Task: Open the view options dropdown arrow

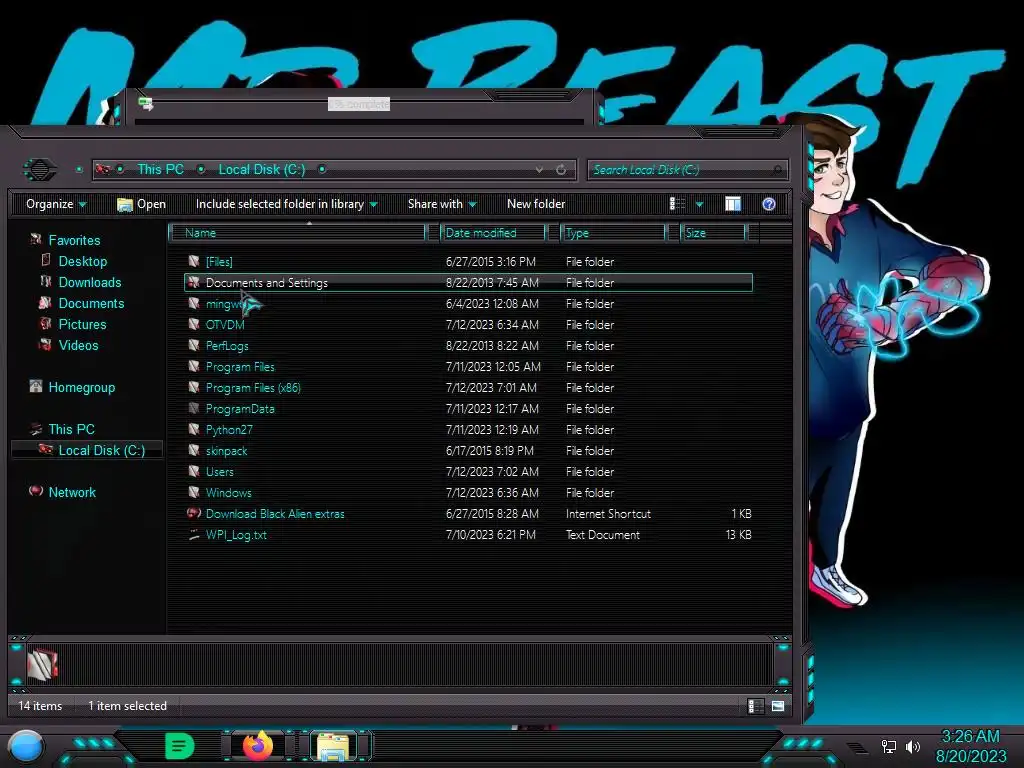Action: (x=699, y=204)
